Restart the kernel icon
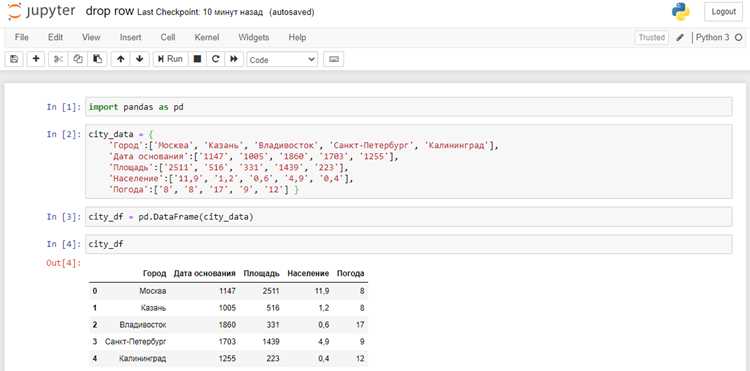This screenshot has width=750, height=371. pos(216,59)
